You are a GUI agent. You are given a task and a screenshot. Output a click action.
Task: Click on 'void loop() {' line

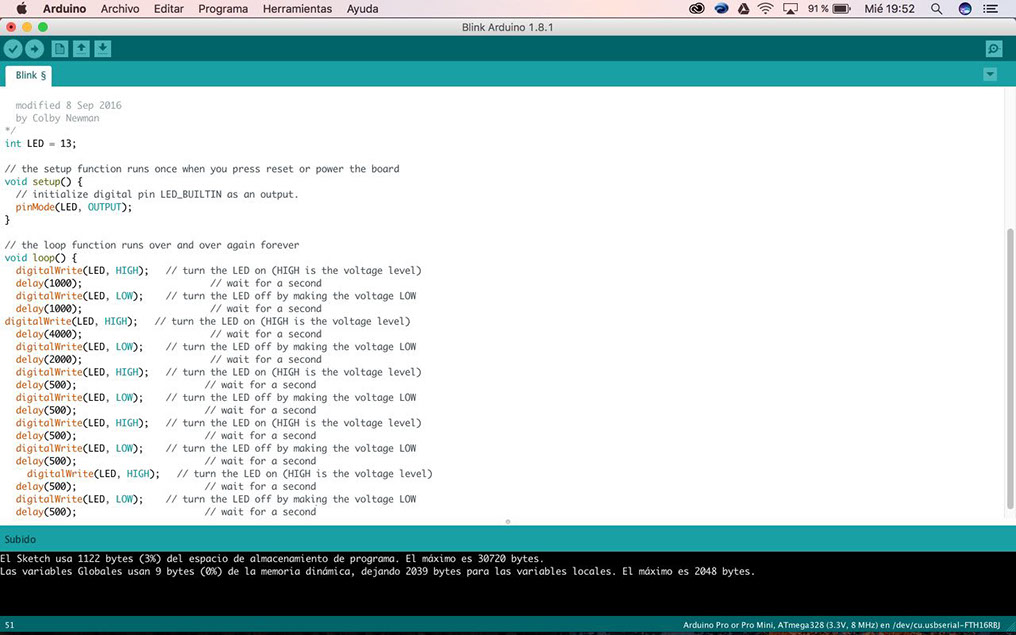point(41,258)
